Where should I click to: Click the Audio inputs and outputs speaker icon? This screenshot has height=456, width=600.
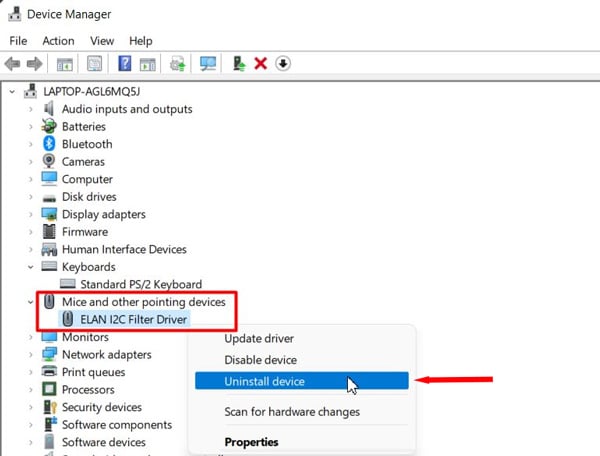49,109
